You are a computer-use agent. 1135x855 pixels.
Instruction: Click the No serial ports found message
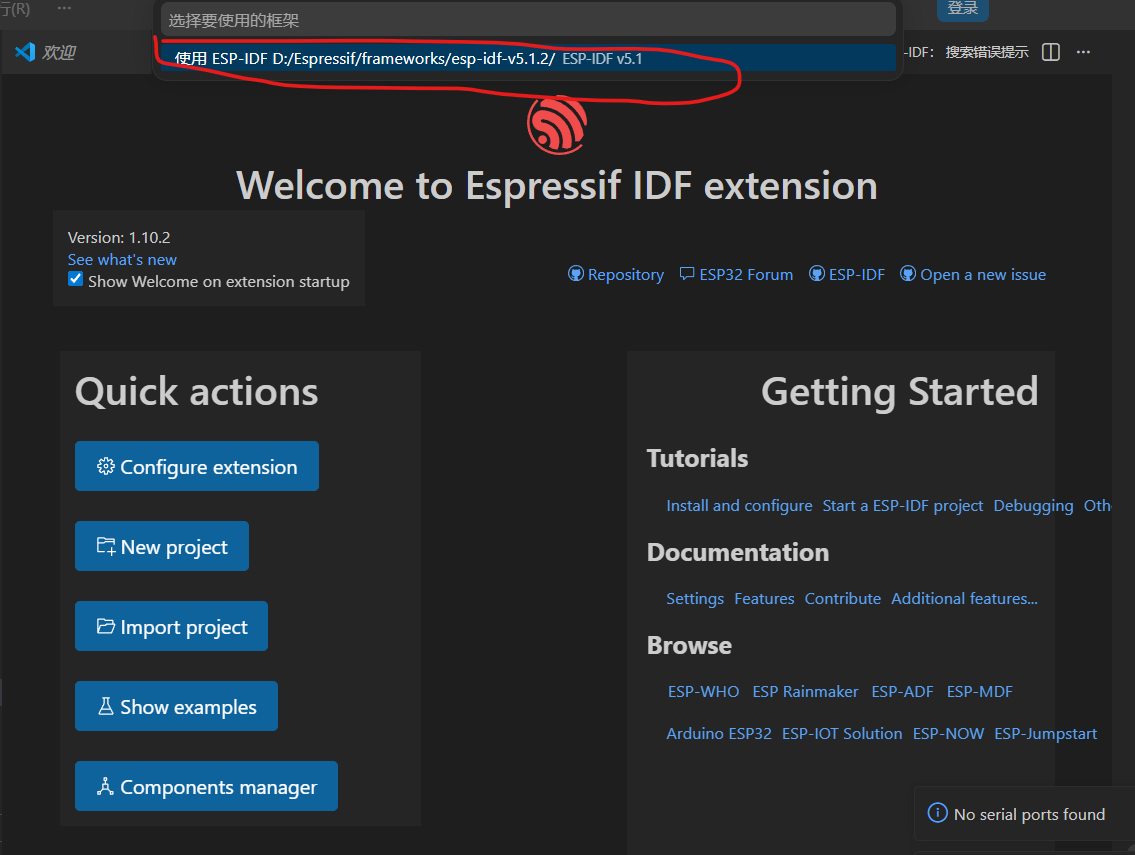click(x=1029, y=814)
